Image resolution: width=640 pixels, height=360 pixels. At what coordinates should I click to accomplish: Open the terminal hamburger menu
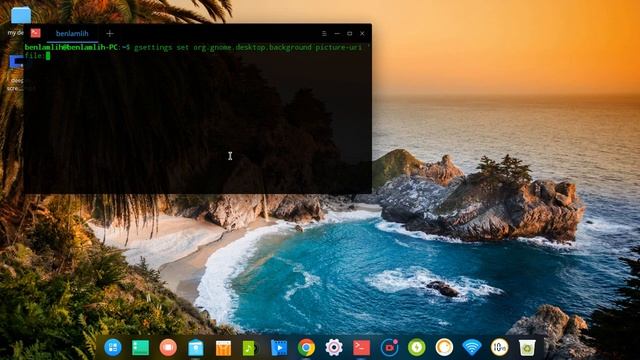(324, 33)
